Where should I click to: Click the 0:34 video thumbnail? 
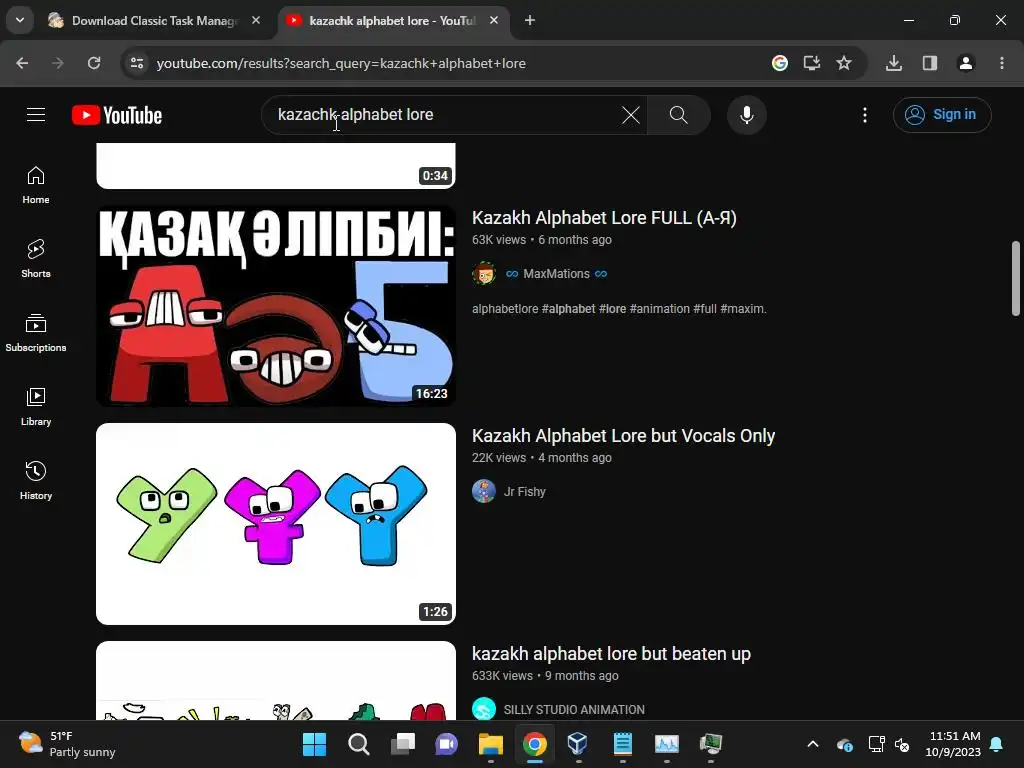click(276, 166)
